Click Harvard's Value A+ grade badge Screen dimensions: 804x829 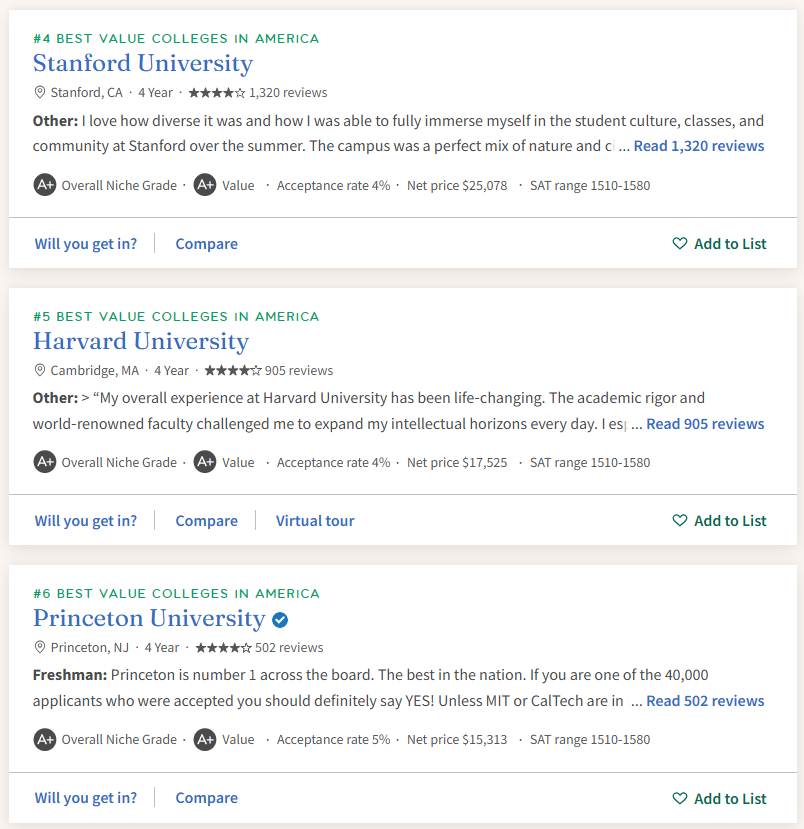(205, 462)
